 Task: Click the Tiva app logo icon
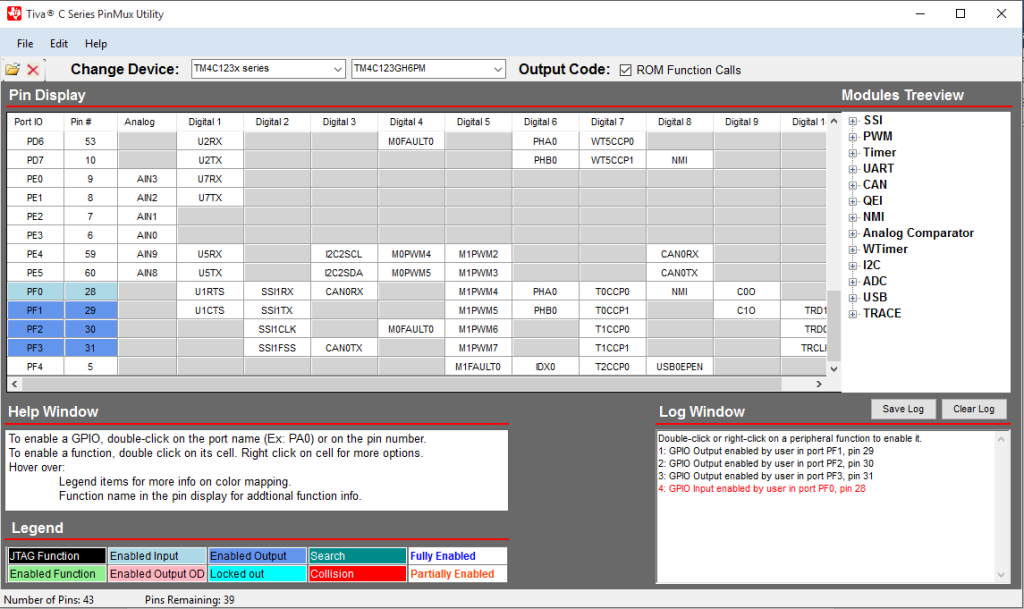click(14, 13)
